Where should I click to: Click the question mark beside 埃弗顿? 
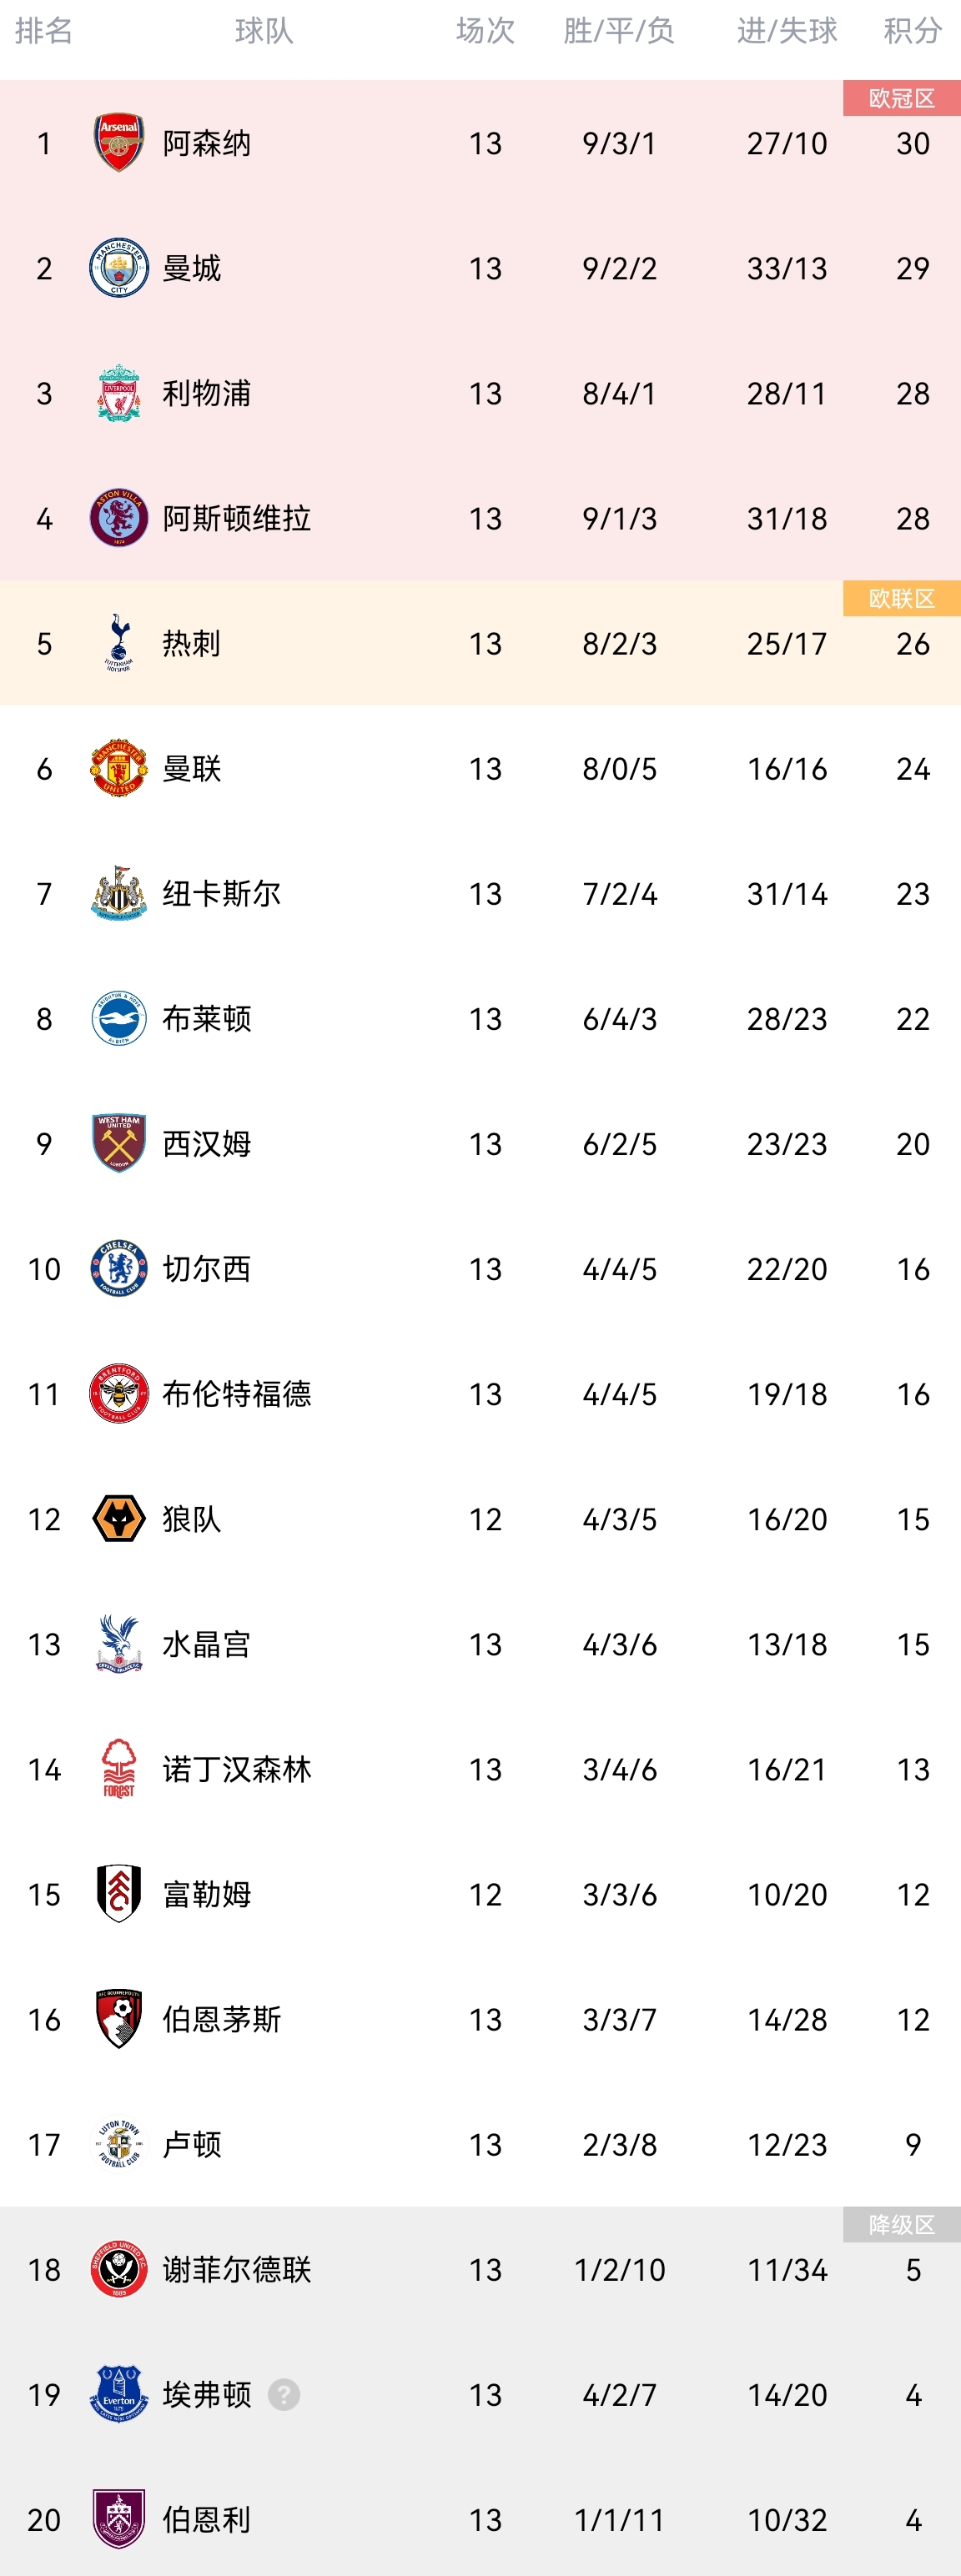(284, 2394)
